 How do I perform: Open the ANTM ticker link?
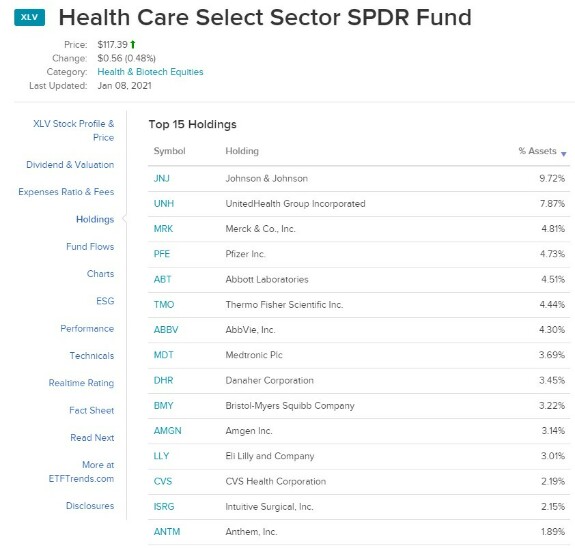pos(166,532)
